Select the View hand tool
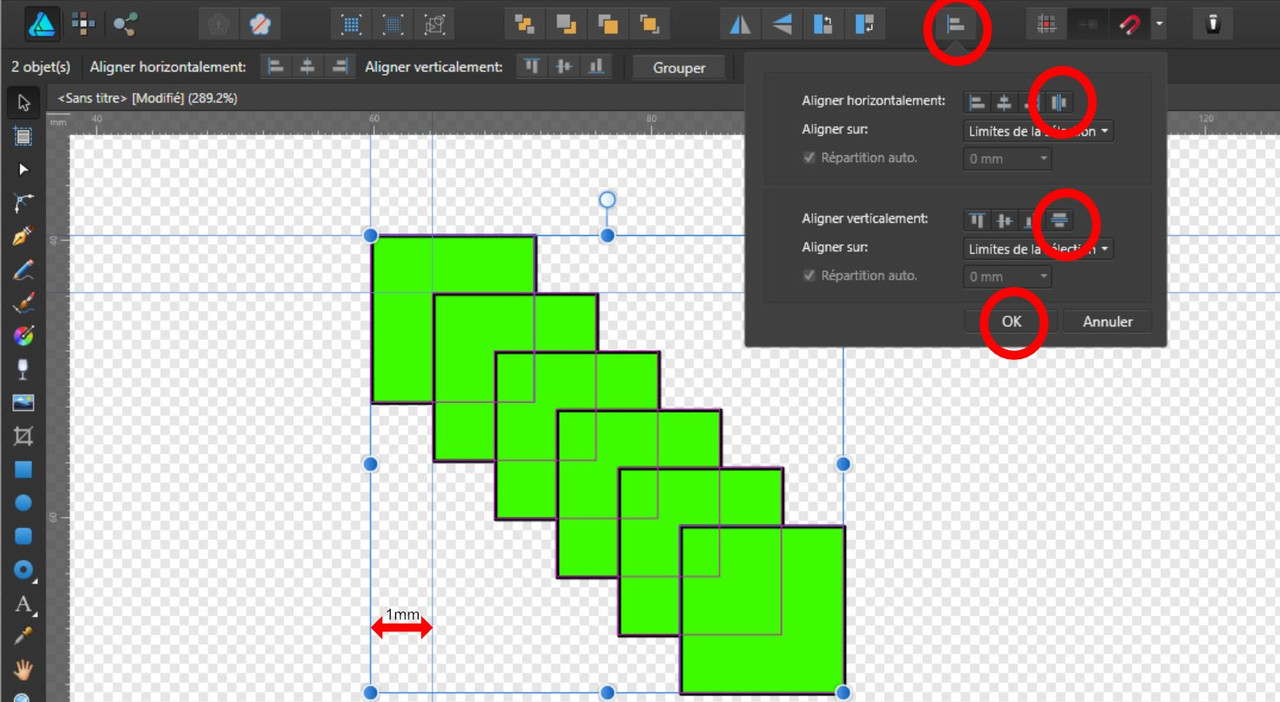 23,669
